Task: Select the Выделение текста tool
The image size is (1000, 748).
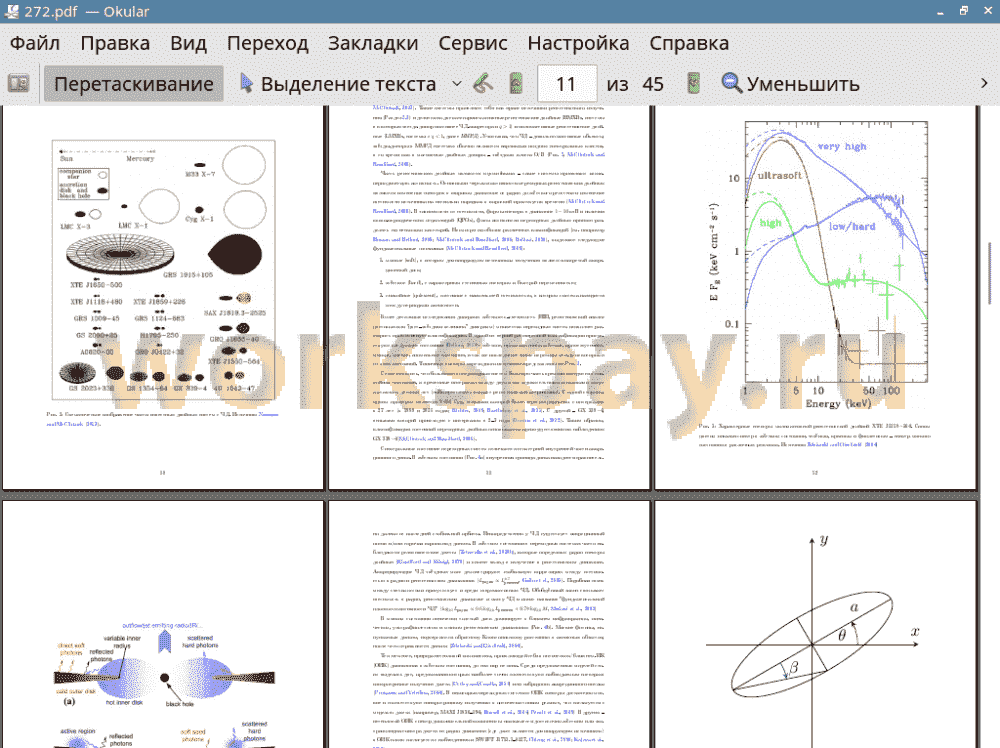Action: click(x=338, y=84)
